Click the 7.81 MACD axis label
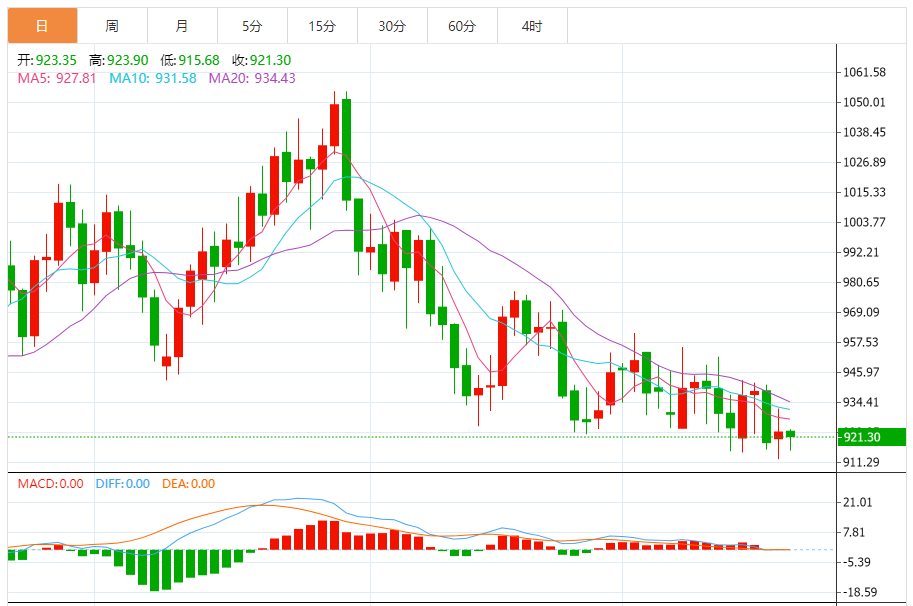 (854, 532)
